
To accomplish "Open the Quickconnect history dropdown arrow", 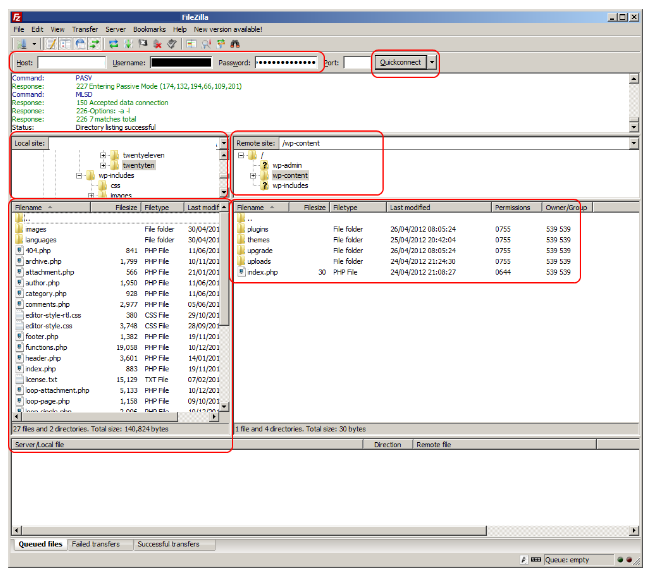I will pos(432,62).
